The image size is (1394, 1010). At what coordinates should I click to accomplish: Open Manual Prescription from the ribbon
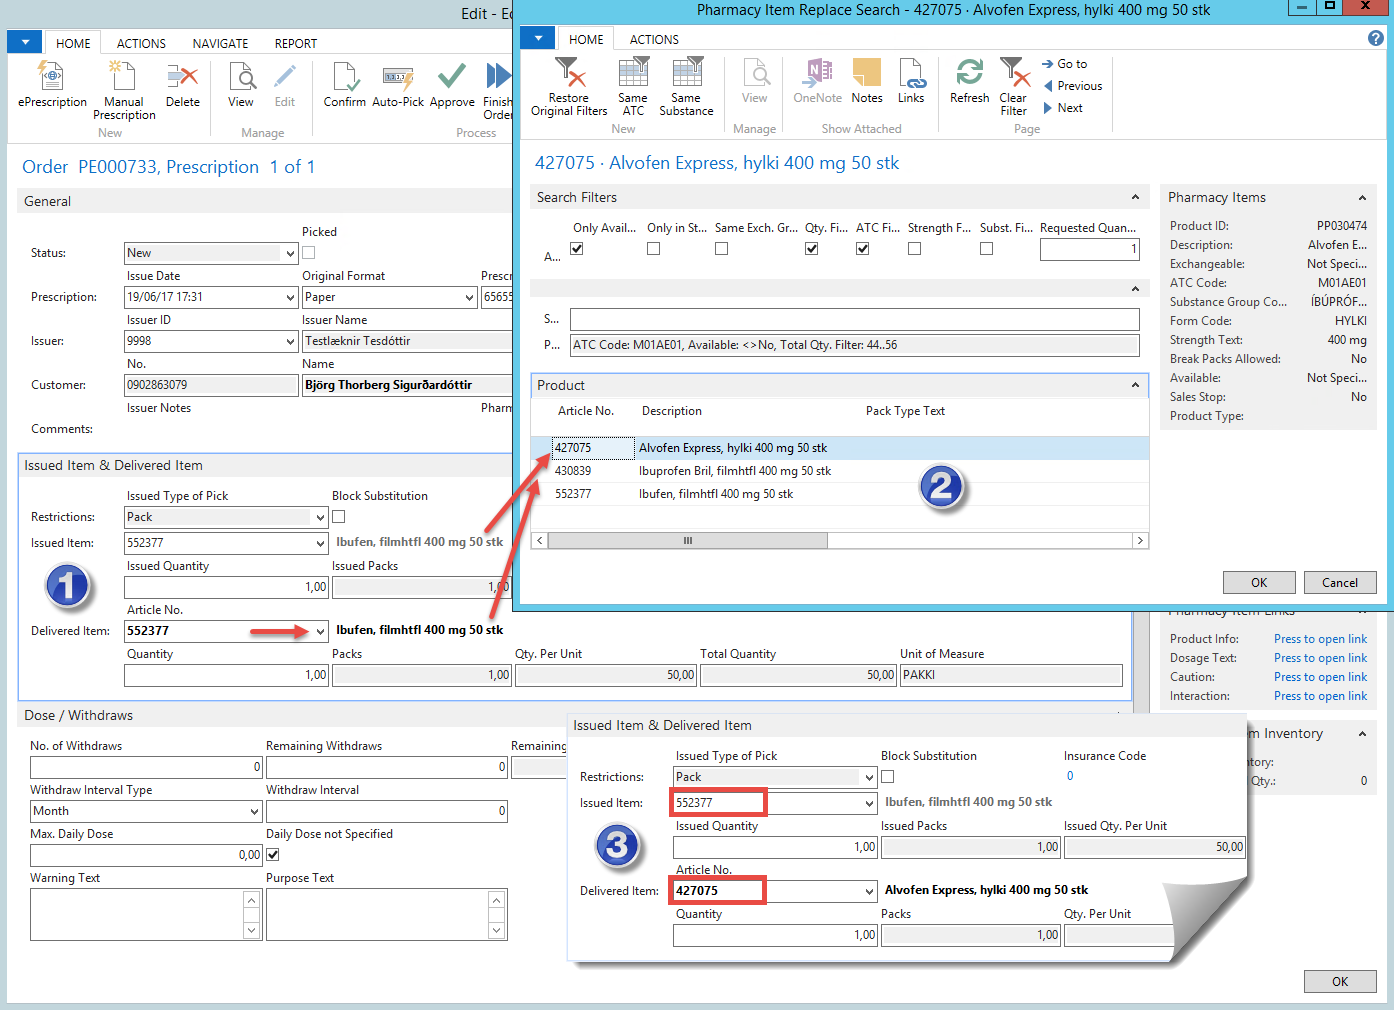tap(124, 78)
